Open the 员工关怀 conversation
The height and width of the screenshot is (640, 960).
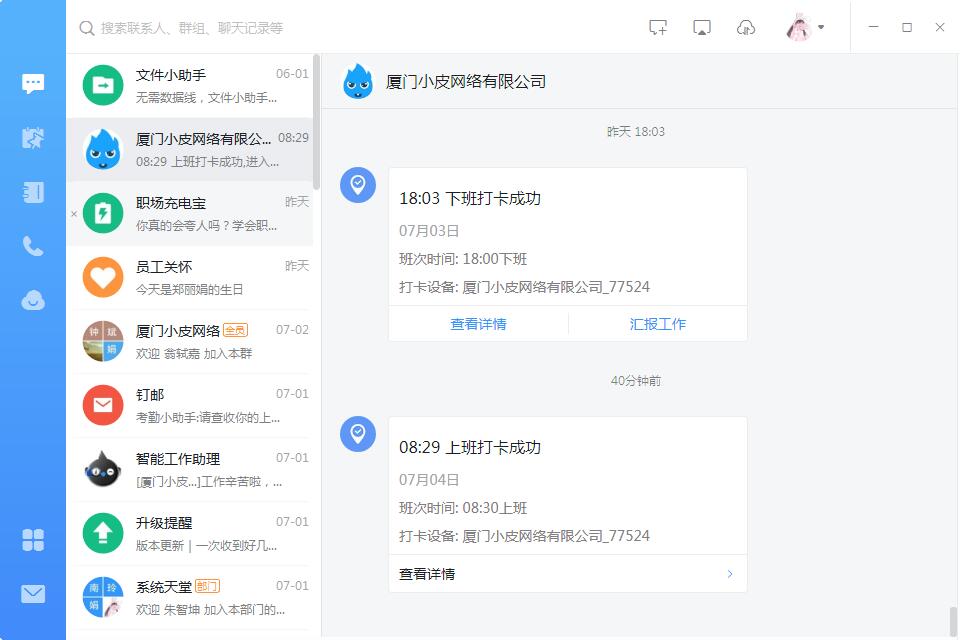pyautogui.click(x=190, y=277)
